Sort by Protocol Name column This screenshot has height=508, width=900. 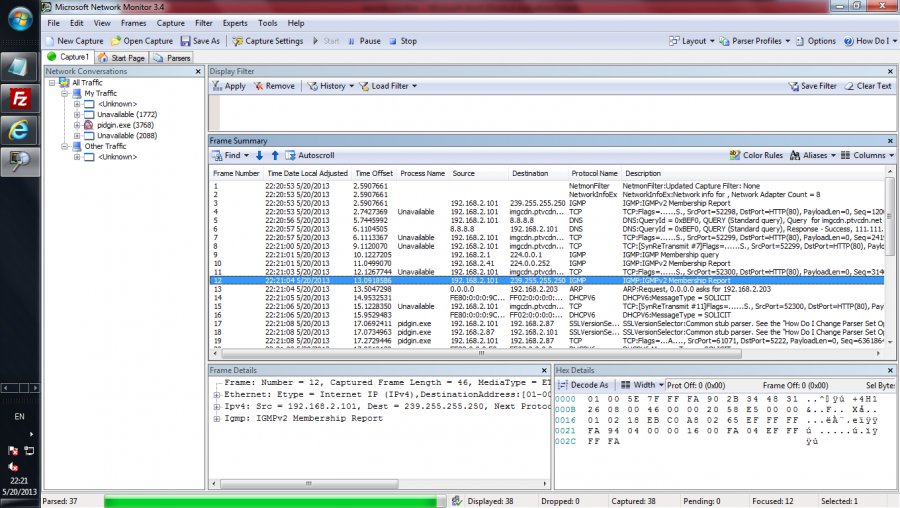(594, 173)
